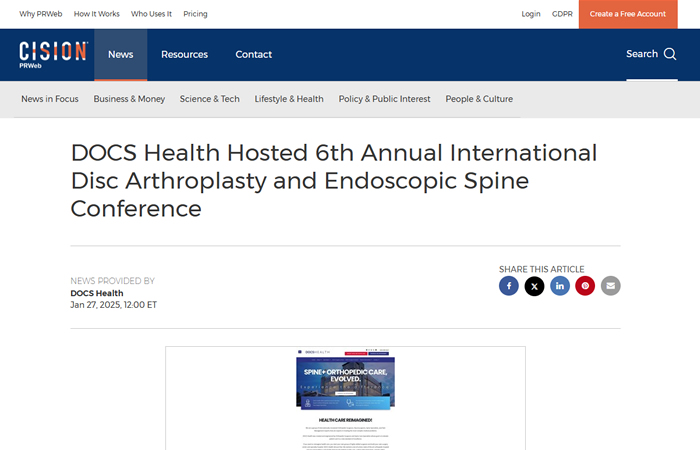The image size is (700, 450).
Task: Open the GDPR link
Action: (x=562, y=14)
